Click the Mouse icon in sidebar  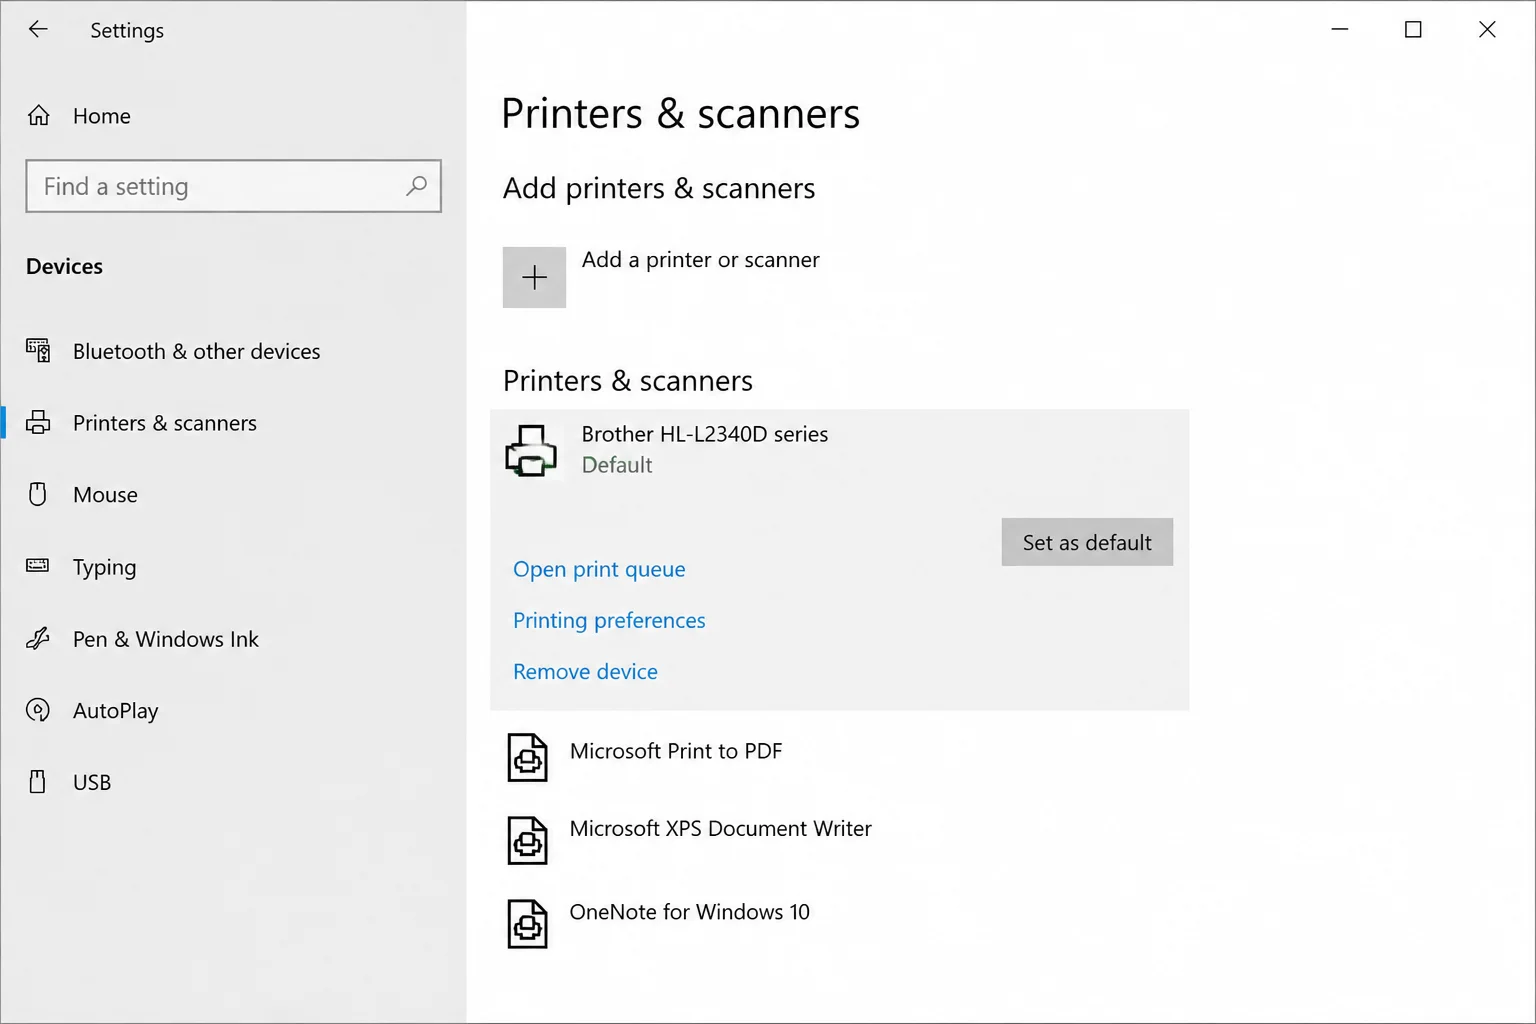(38, 494)
